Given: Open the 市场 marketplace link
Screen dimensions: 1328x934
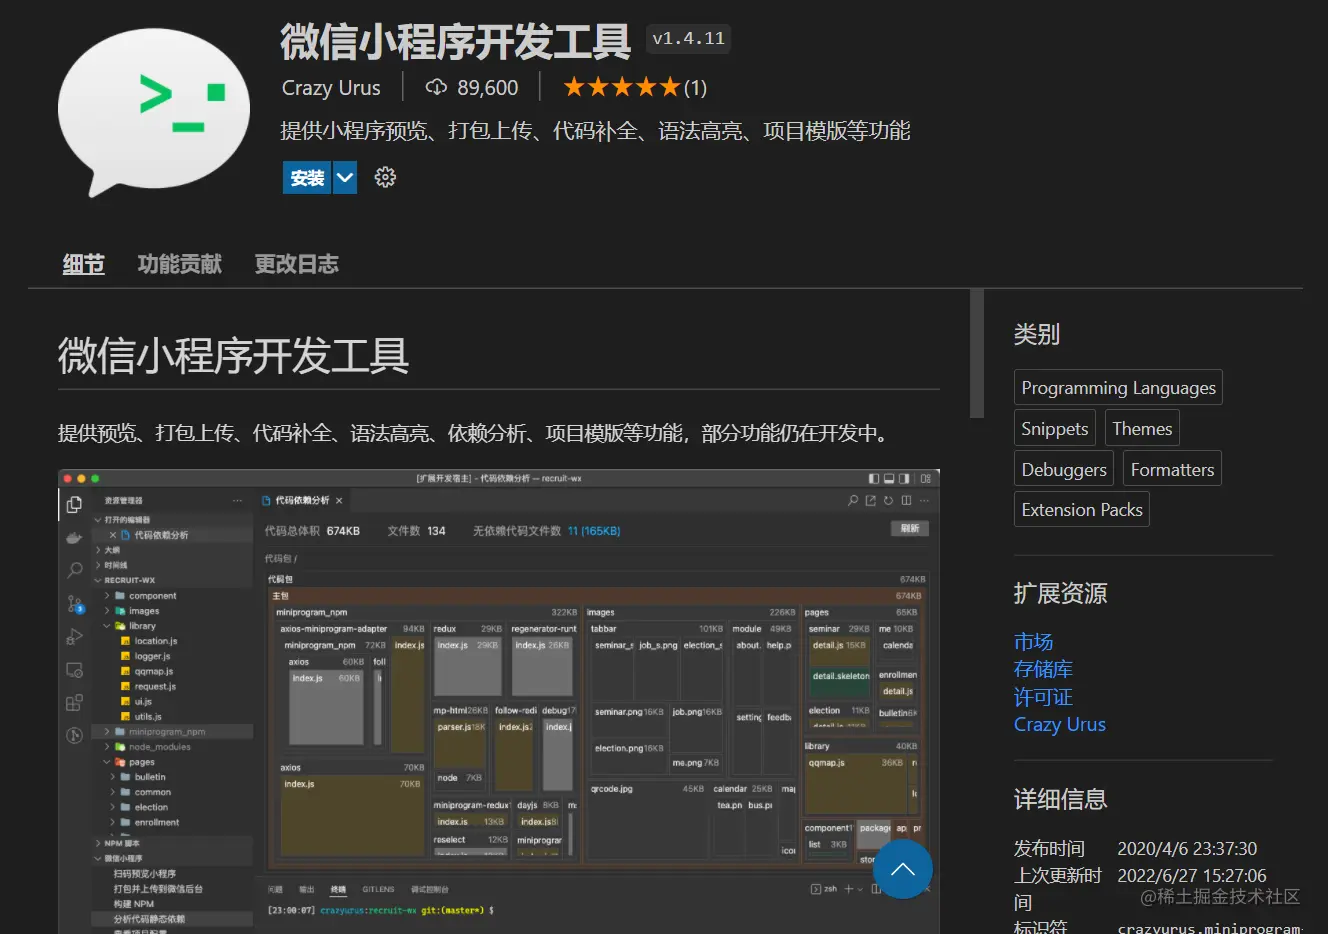Looking at the screenshot, I should click(x=1034, y=642).
